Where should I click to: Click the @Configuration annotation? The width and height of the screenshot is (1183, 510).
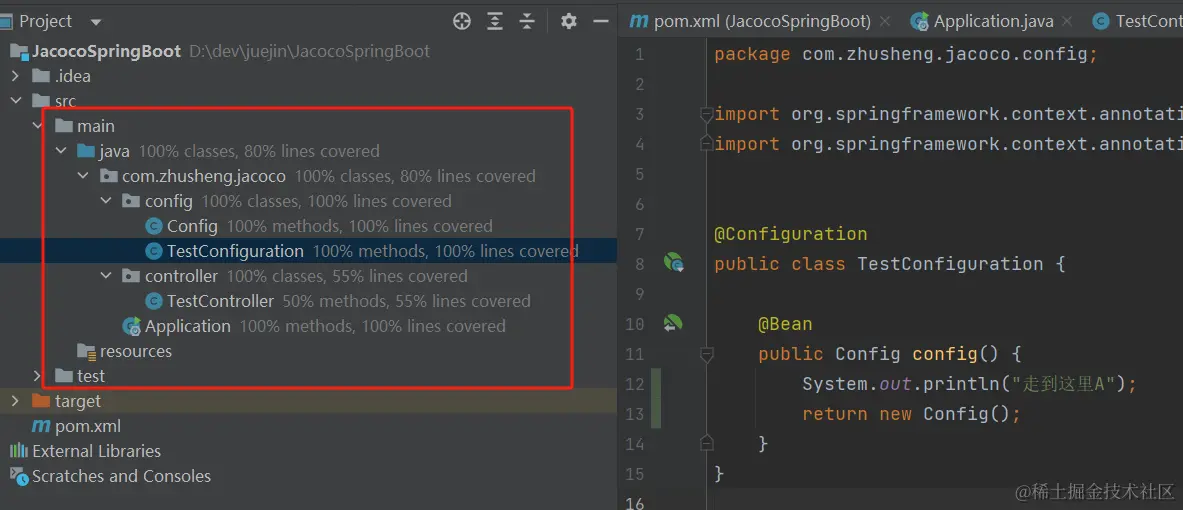tap(791, 234)
